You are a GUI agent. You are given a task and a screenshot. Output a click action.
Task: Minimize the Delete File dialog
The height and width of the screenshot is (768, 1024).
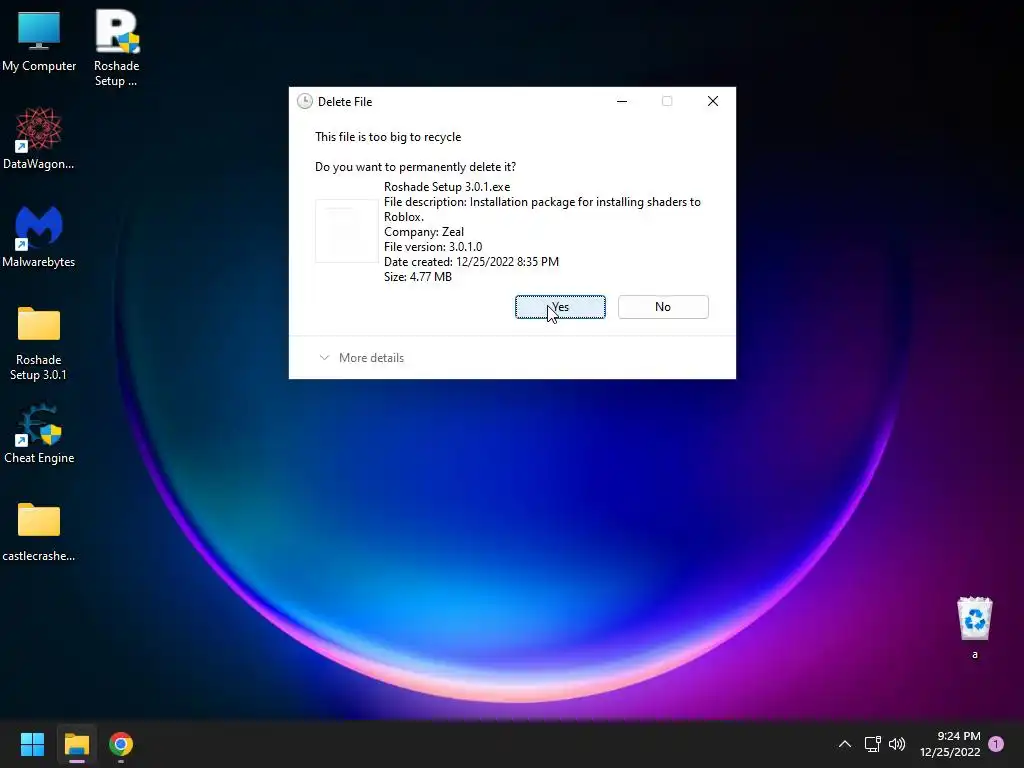[622, 101]
